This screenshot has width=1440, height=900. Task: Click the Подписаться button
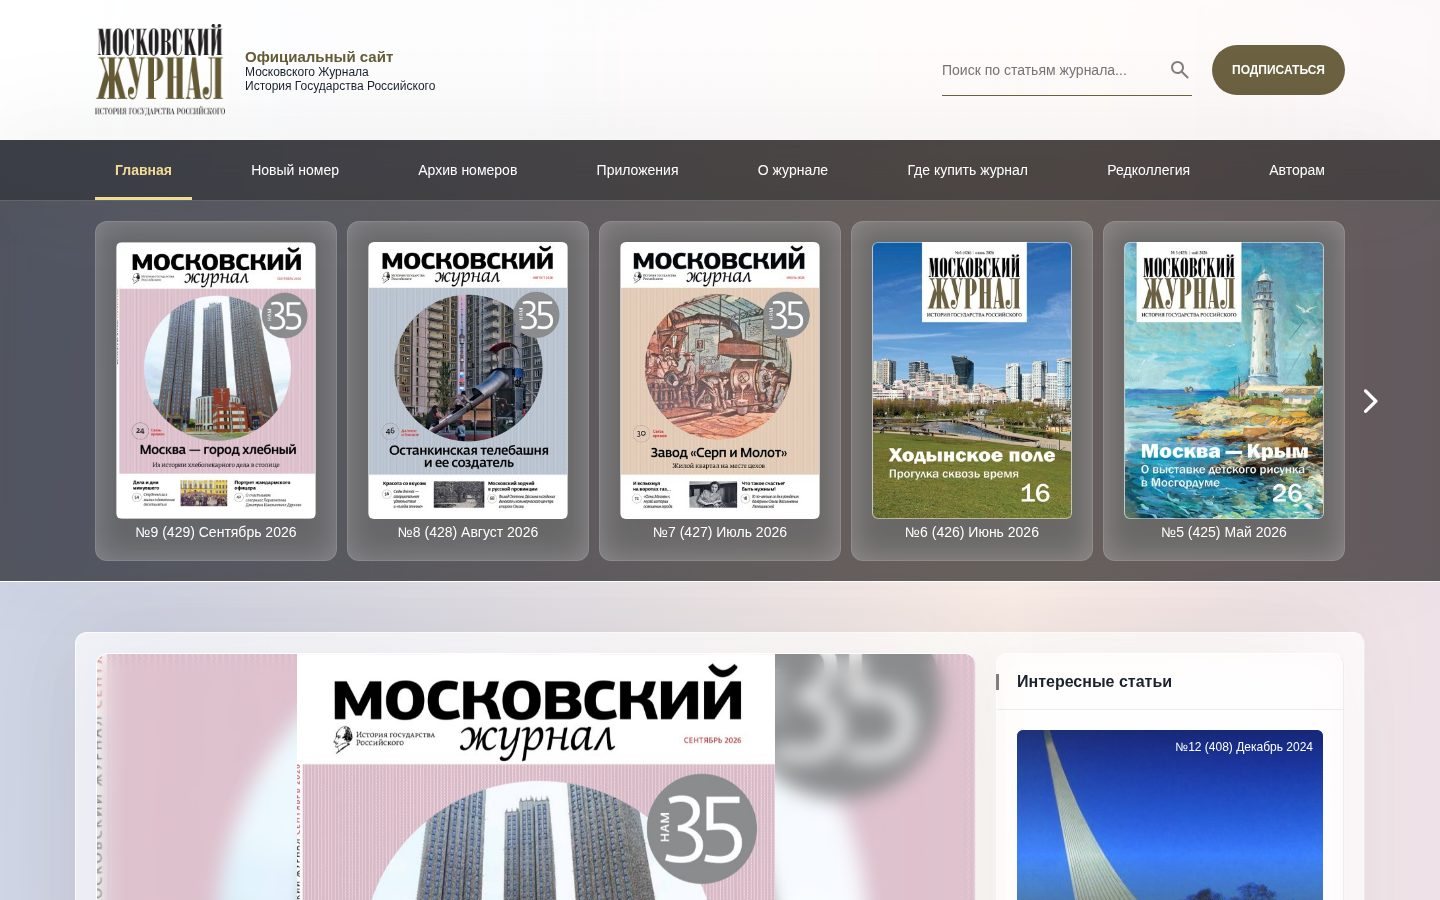coord(1278,70)
